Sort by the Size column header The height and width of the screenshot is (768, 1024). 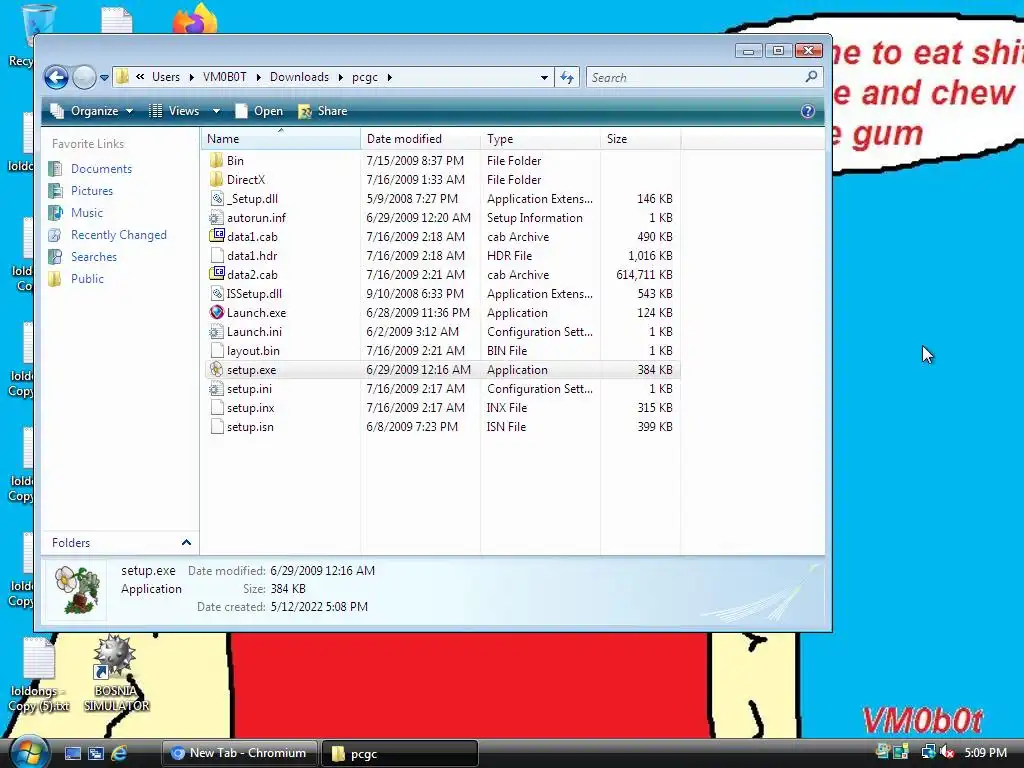[640, 139]
